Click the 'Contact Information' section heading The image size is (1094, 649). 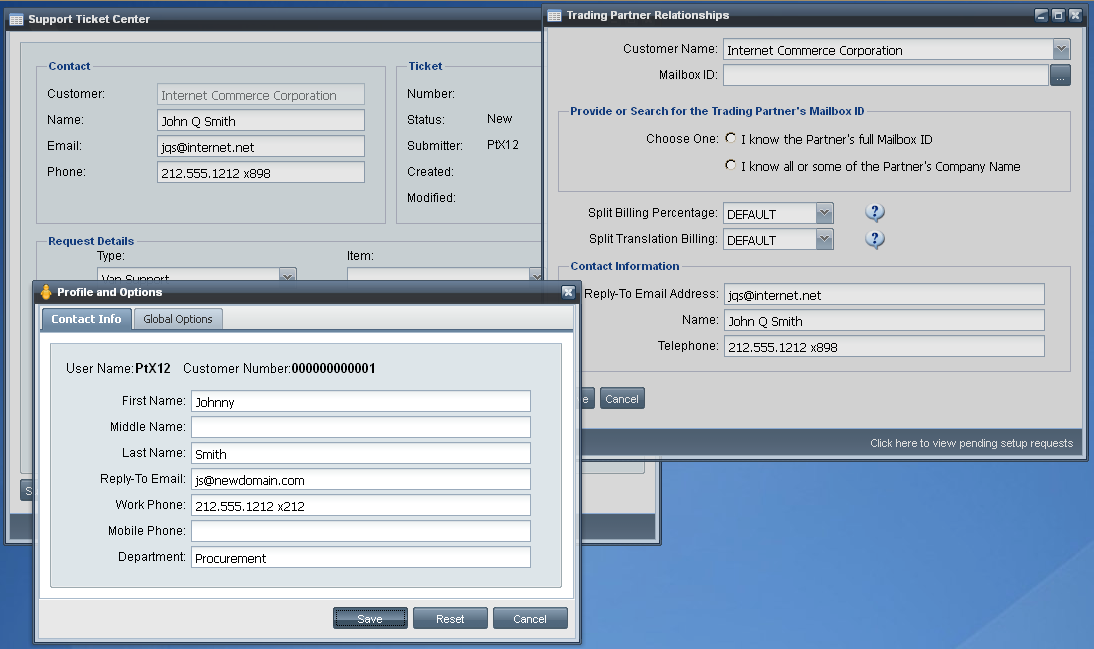pos(624,266)
